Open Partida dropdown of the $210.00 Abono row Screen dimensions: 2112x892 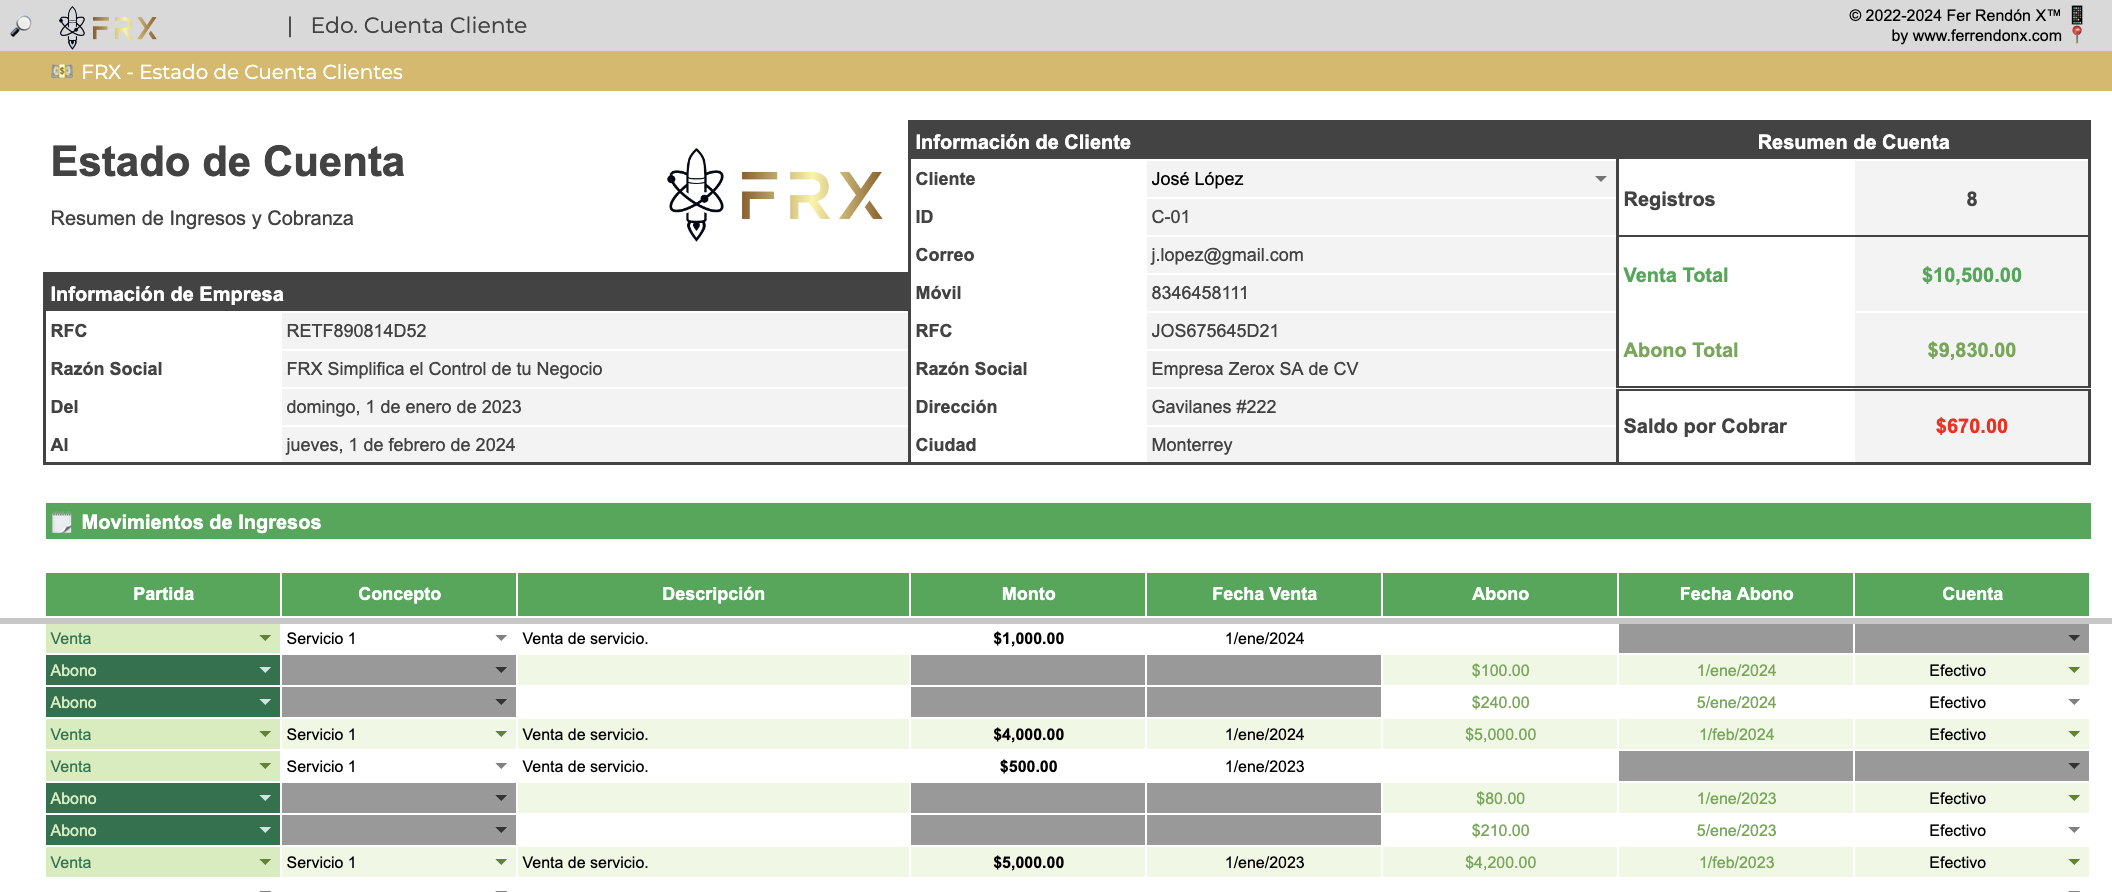(x=265, y=830)
